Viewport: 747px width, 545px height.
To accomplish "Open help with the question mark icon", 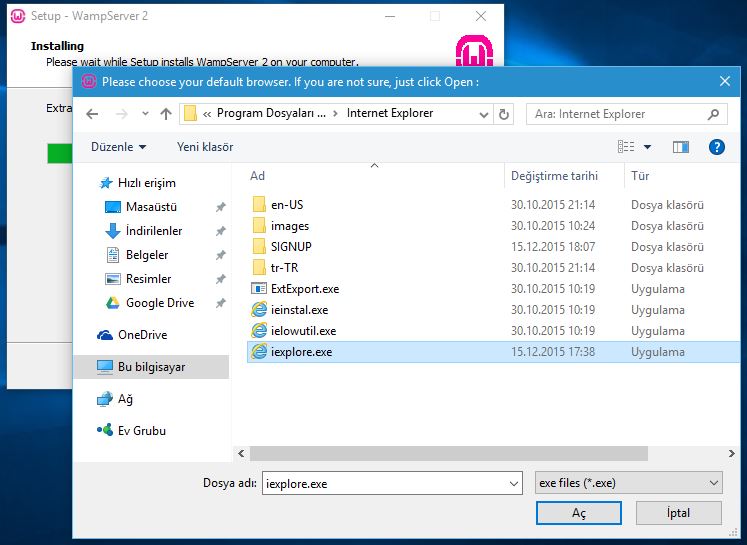I will pos(717,147).
